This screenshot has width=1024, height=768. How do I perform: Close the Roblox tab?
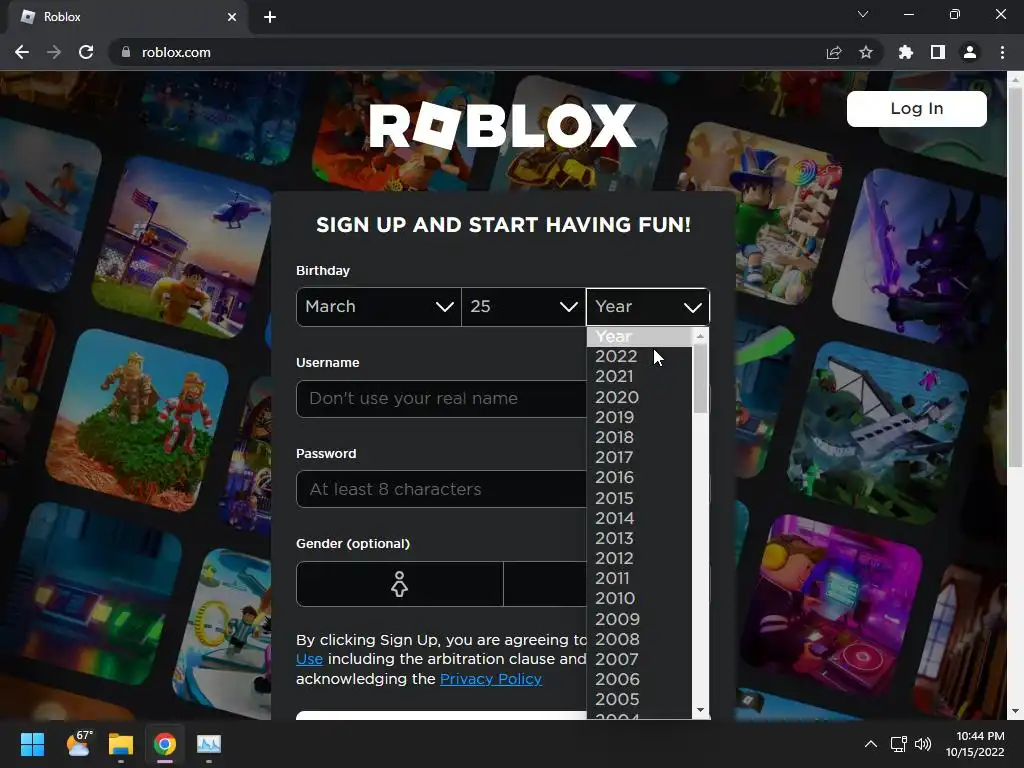point(232,17)
